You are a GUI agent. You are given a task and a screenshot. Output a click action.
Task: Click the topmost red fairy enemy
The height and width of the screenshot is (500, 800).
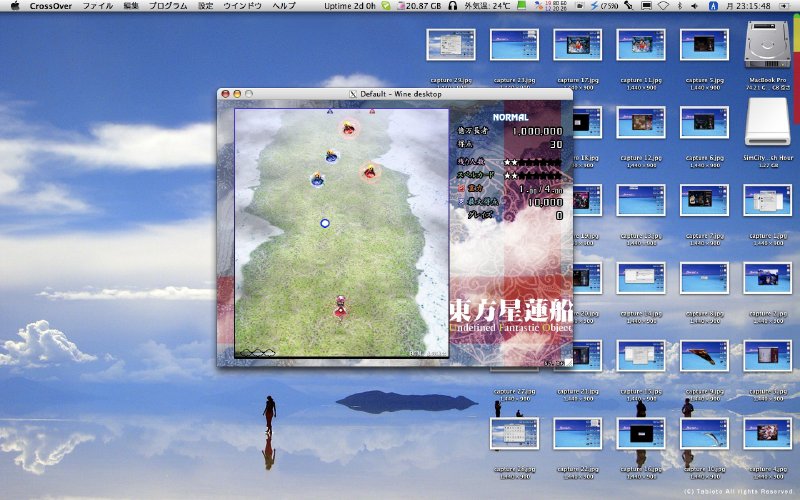(x=348, y=128)
